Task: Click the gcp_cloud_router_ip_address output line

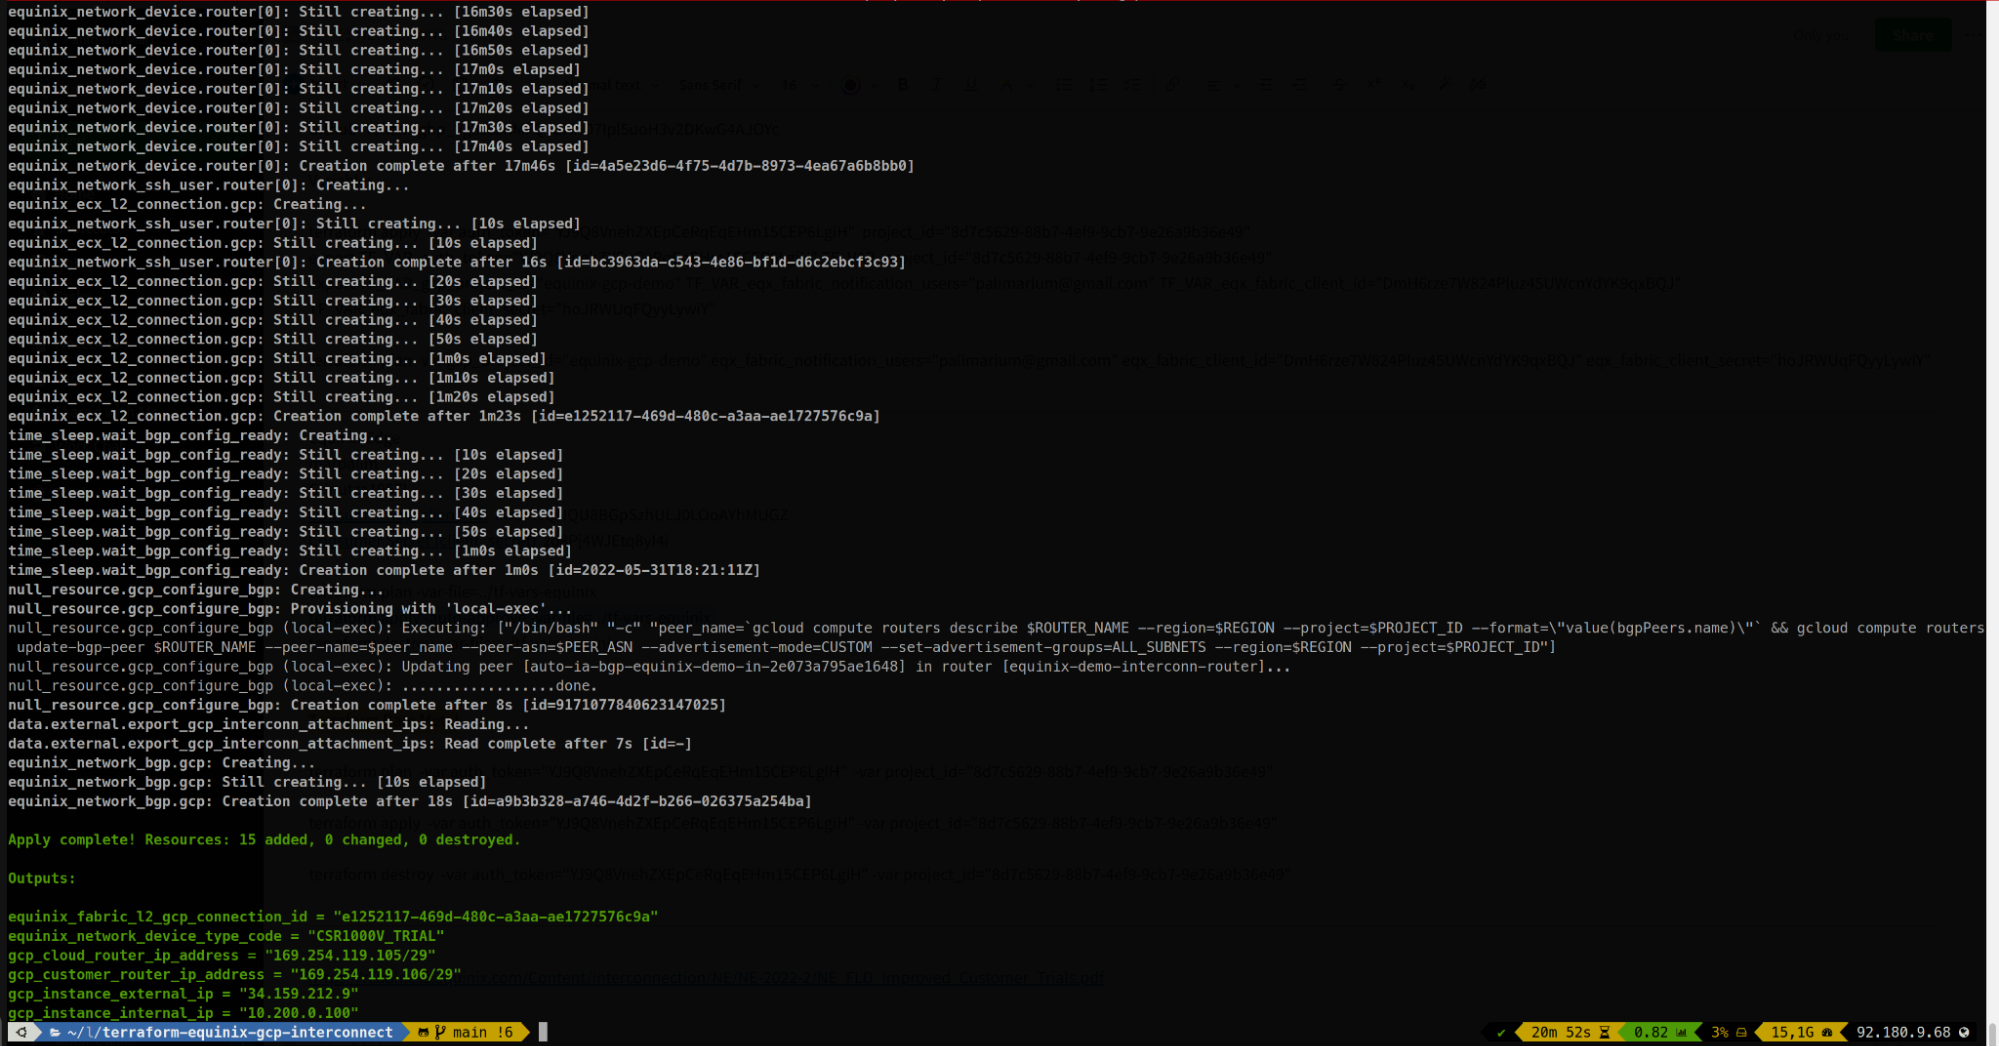Action: (222, 955)
